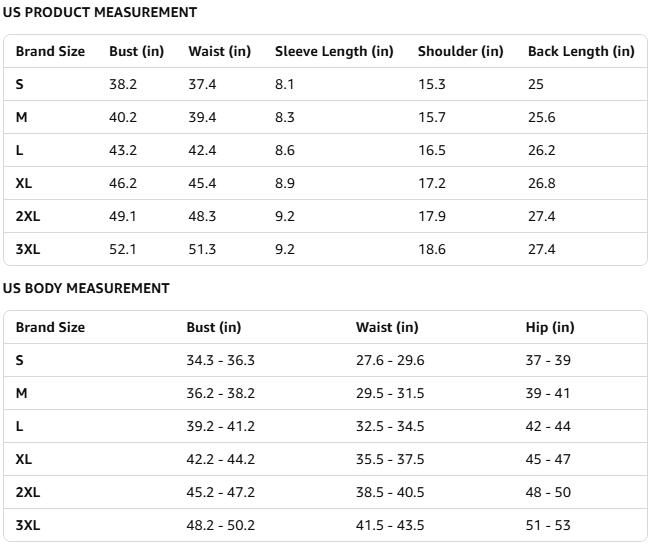Click the 39.4 waist value for size M
Image resolution: width=655 pixels, height=546 pixels.
pos(202,117)
